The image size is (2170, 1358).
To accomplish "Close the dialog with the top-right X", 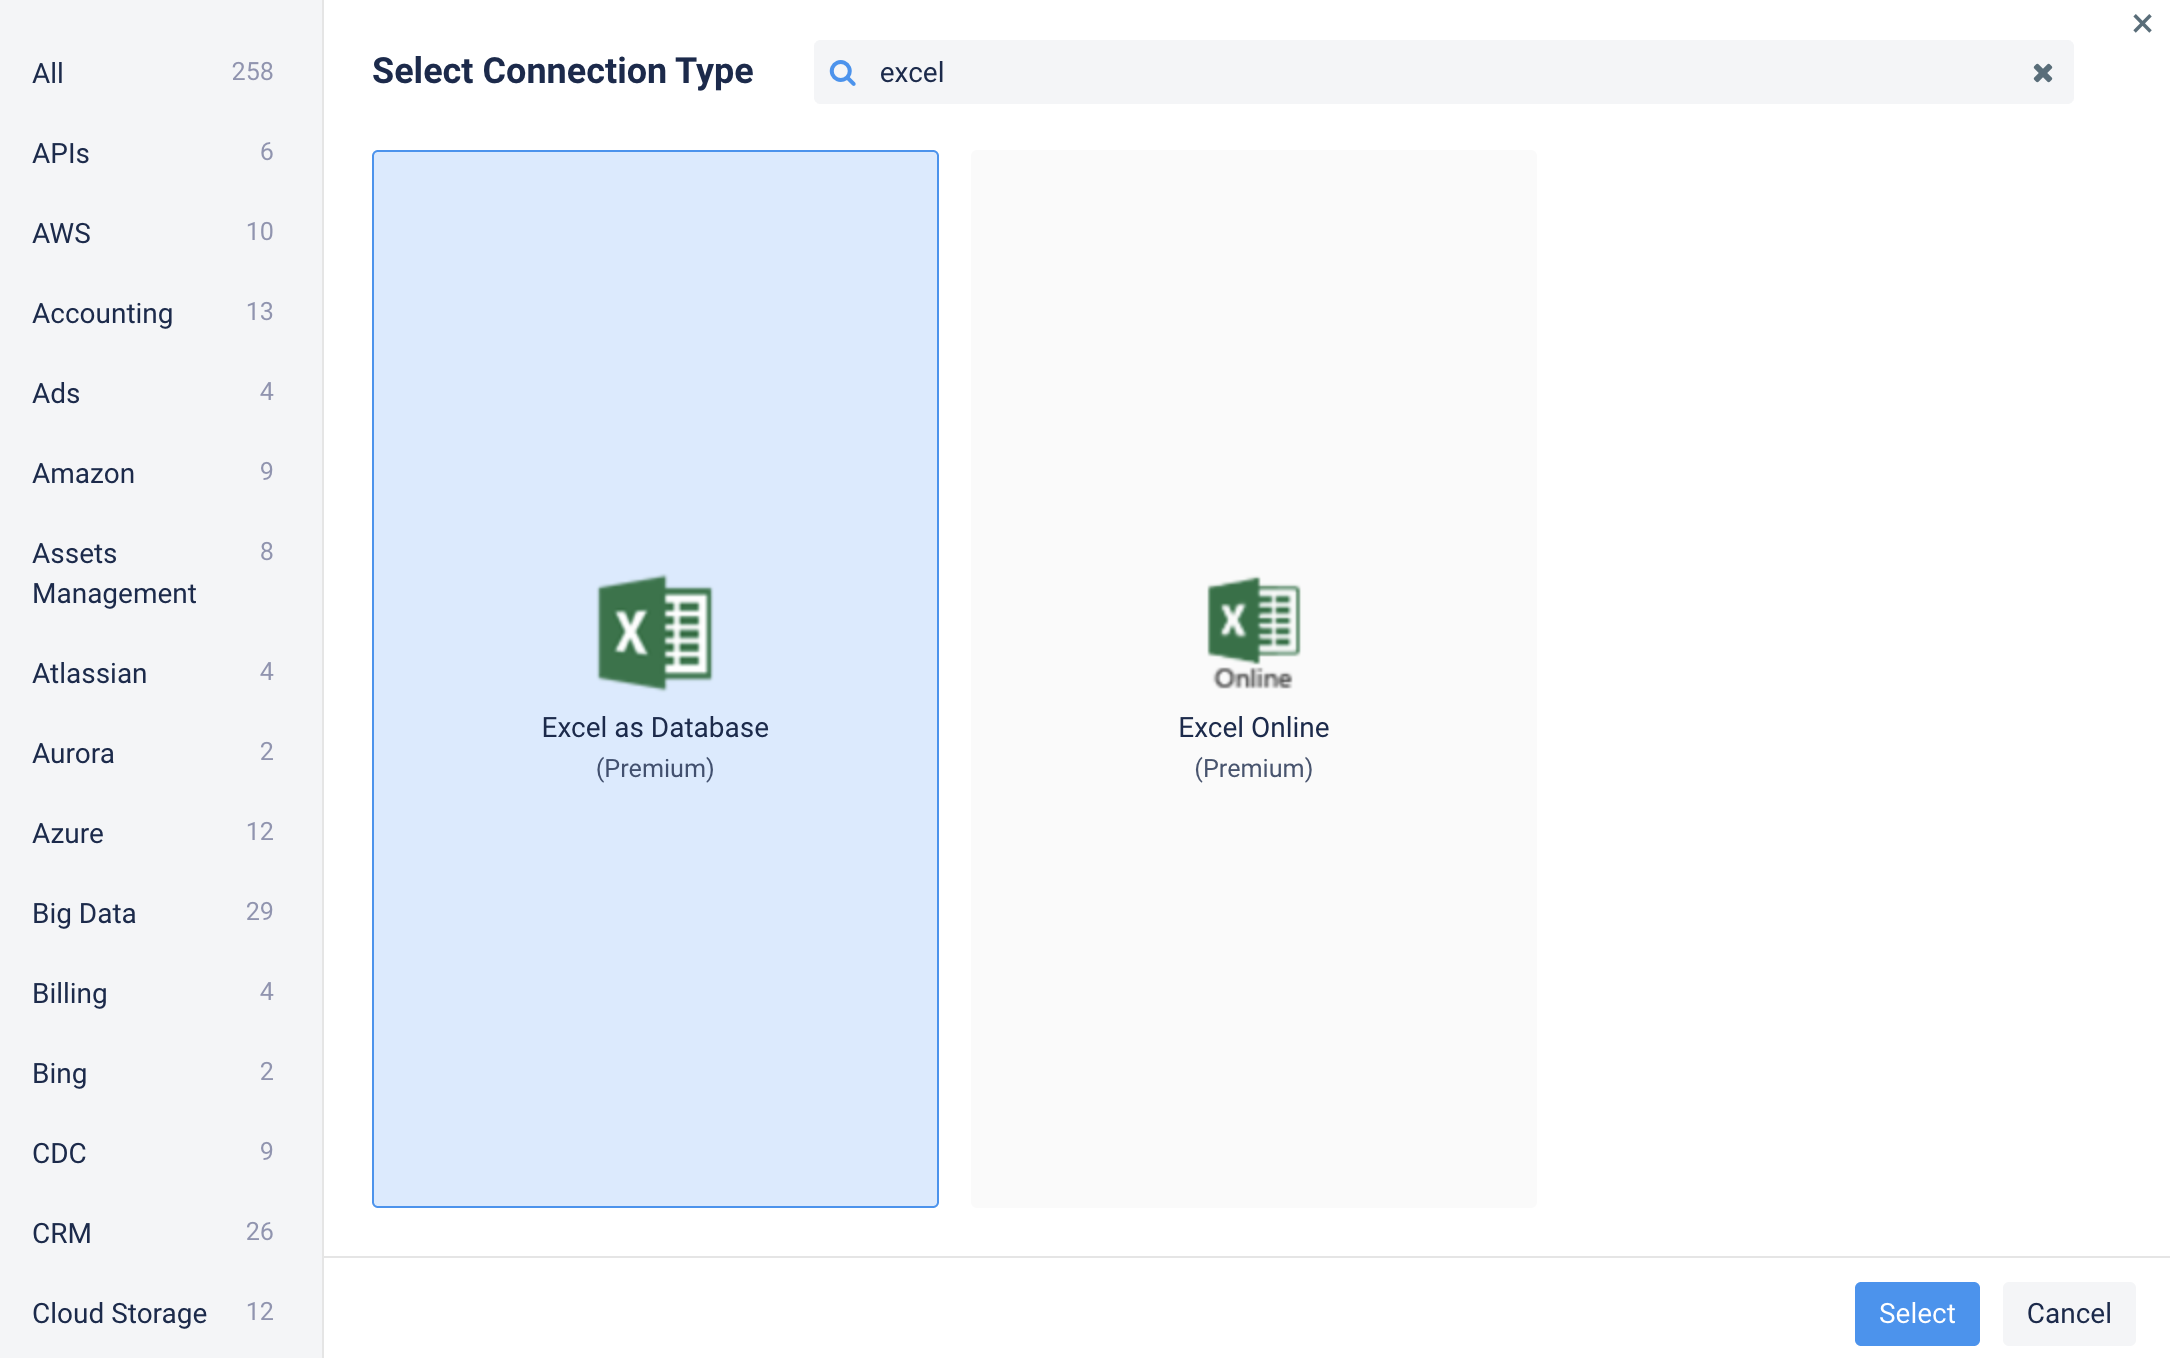I will click(2142, 23).
